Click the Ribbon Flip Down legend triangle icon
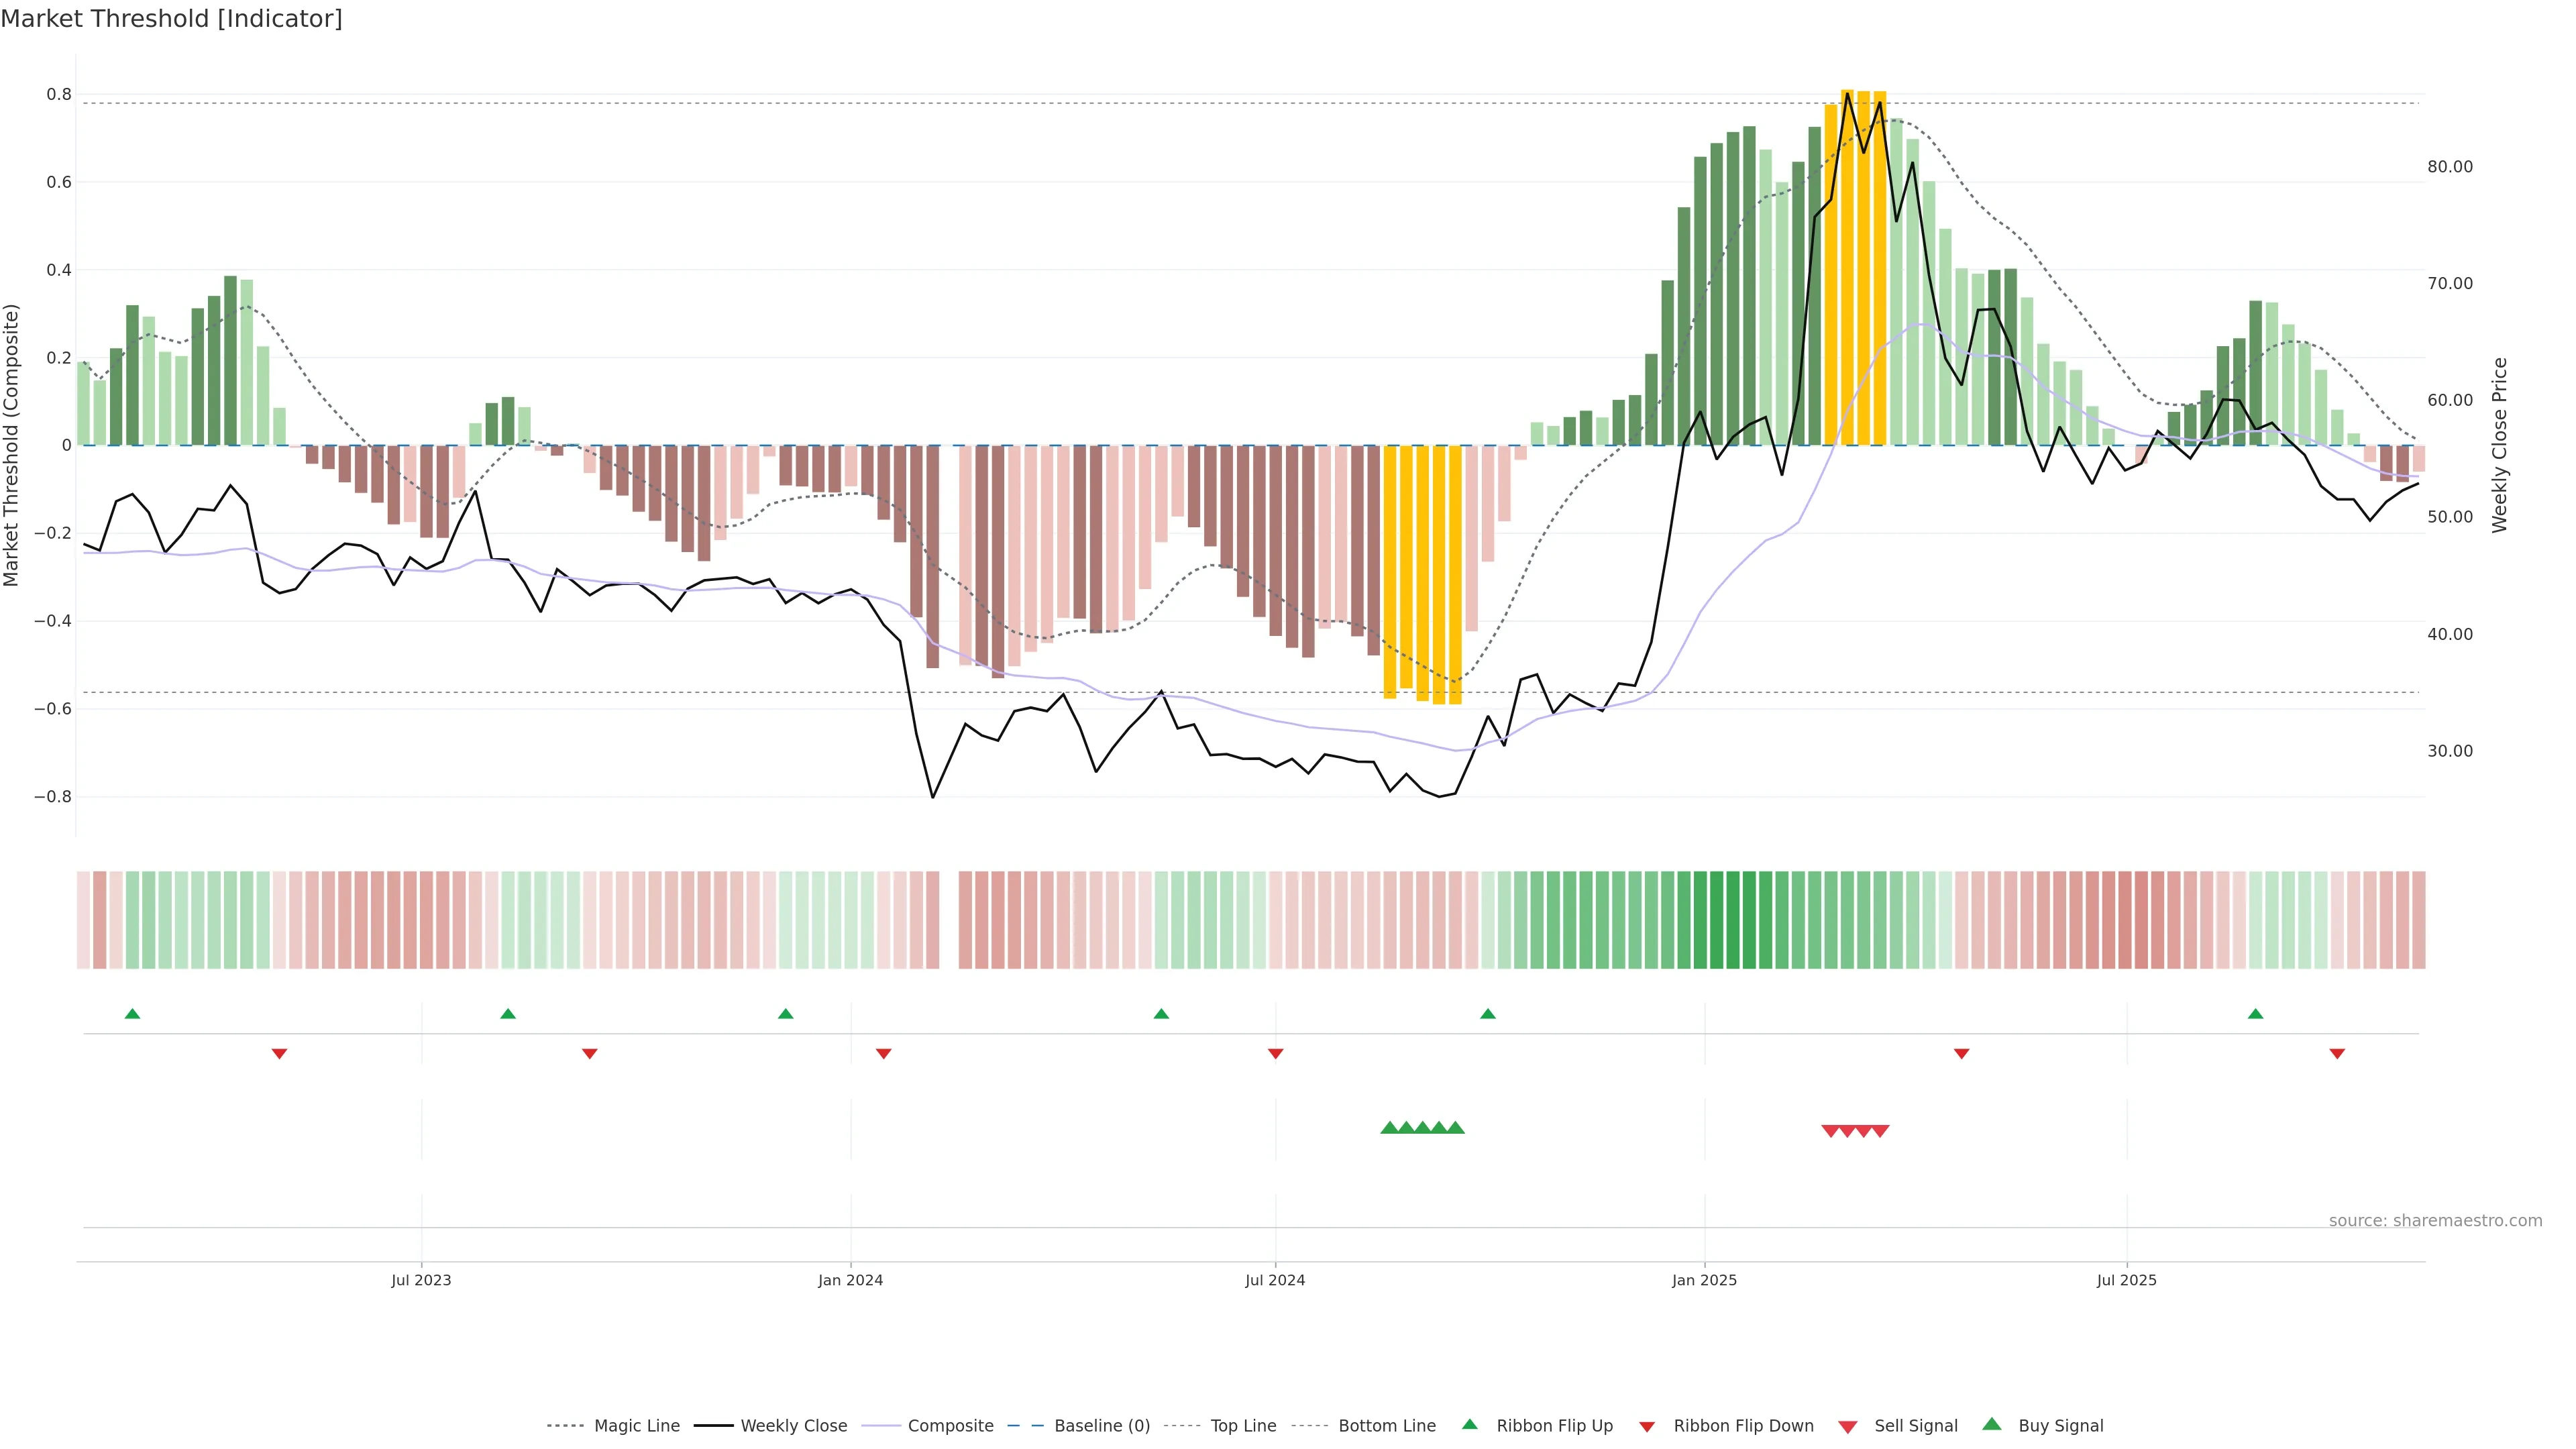The image size is (2576, 1449). point(1647,1426)
